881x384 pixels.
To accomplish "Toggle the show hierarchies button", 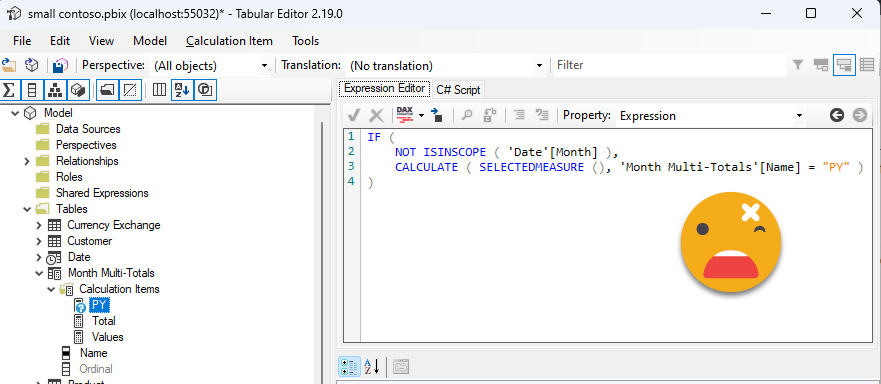I will (x=55, y=89).
